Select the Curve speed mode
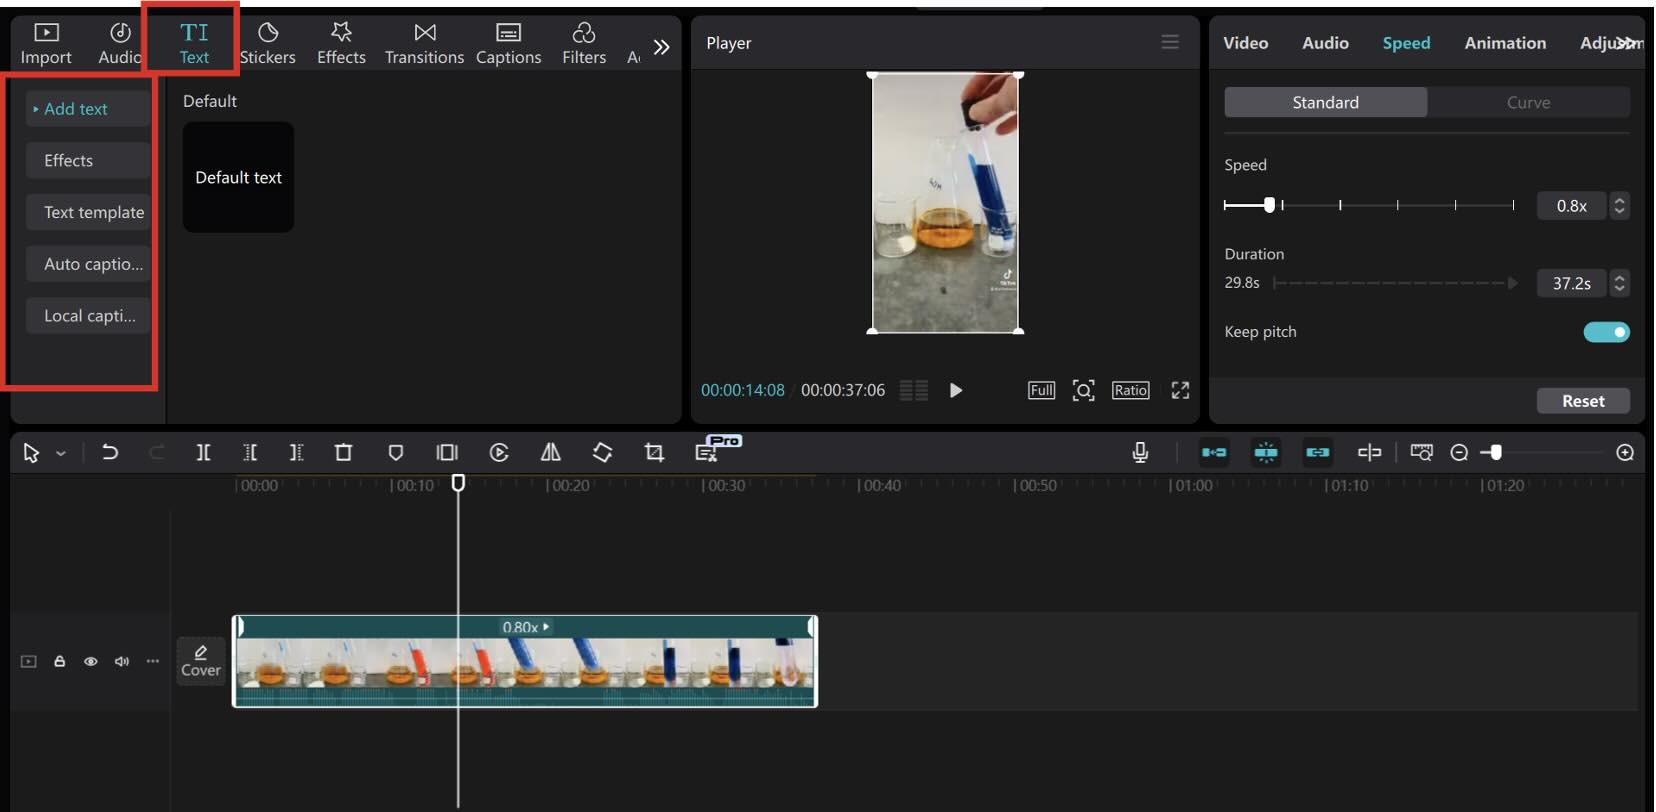 tap(1528, 102)
